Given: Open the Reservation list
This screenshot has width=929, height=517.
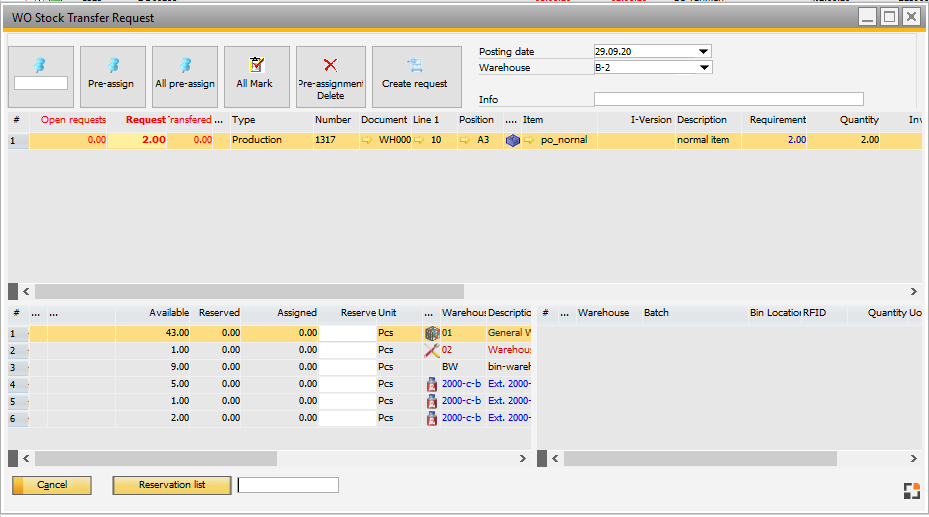Looking at the screenshot, I should 172,485.
